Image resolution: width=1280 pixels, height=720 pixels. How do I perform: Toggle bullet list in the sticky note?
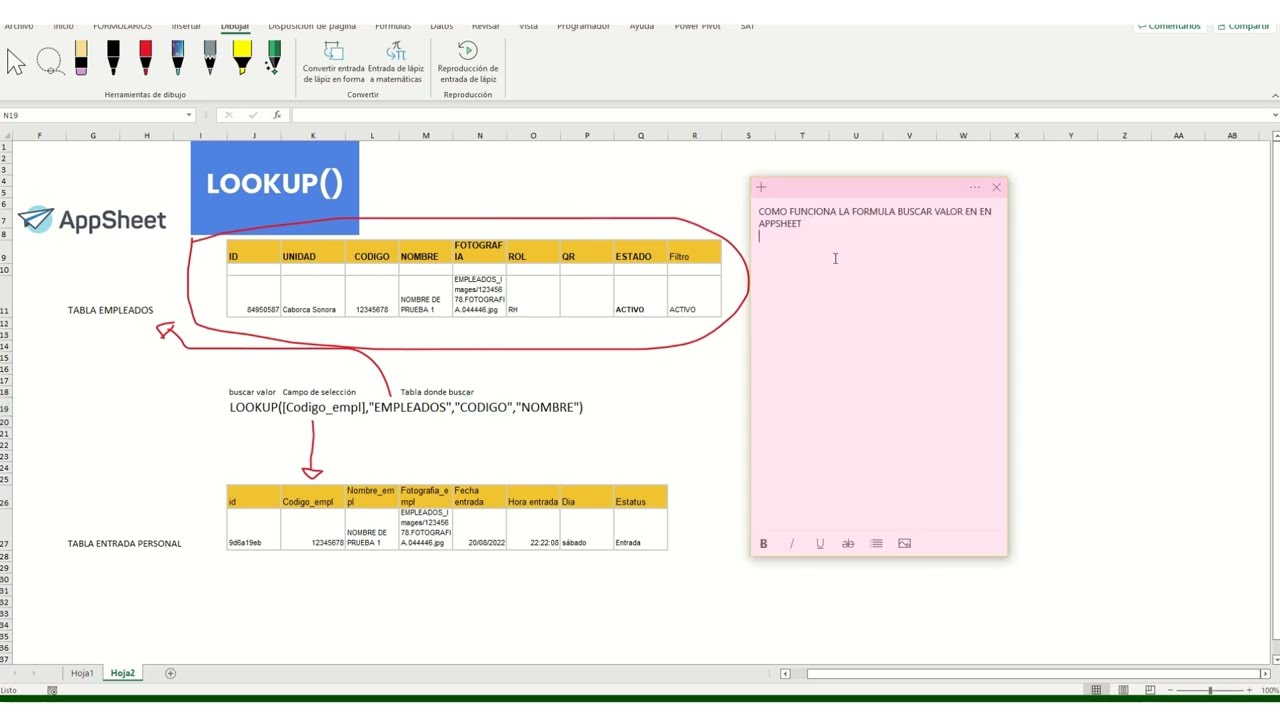pyautogui.click(x=876, y=544)
